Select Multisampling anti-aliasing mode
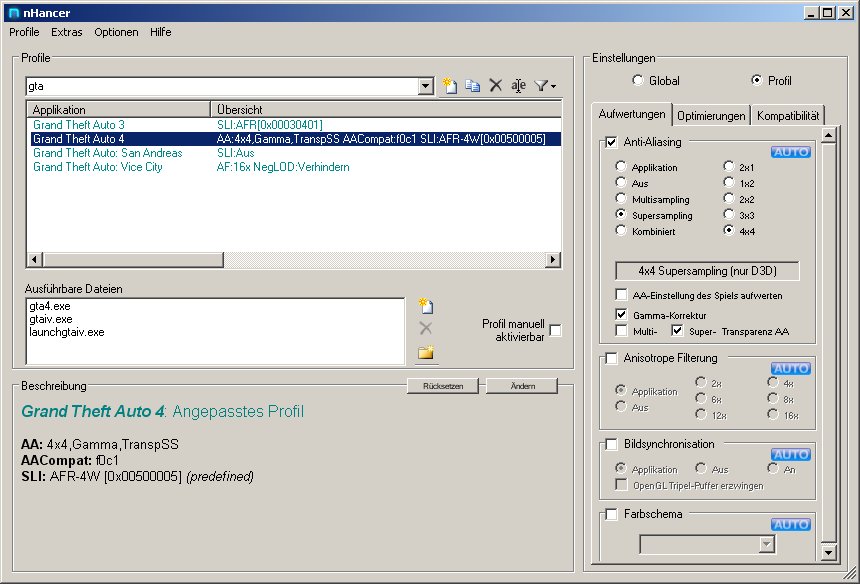Image resolution: width=860 pixels, height=584 pixels. [x=621, y=198]
